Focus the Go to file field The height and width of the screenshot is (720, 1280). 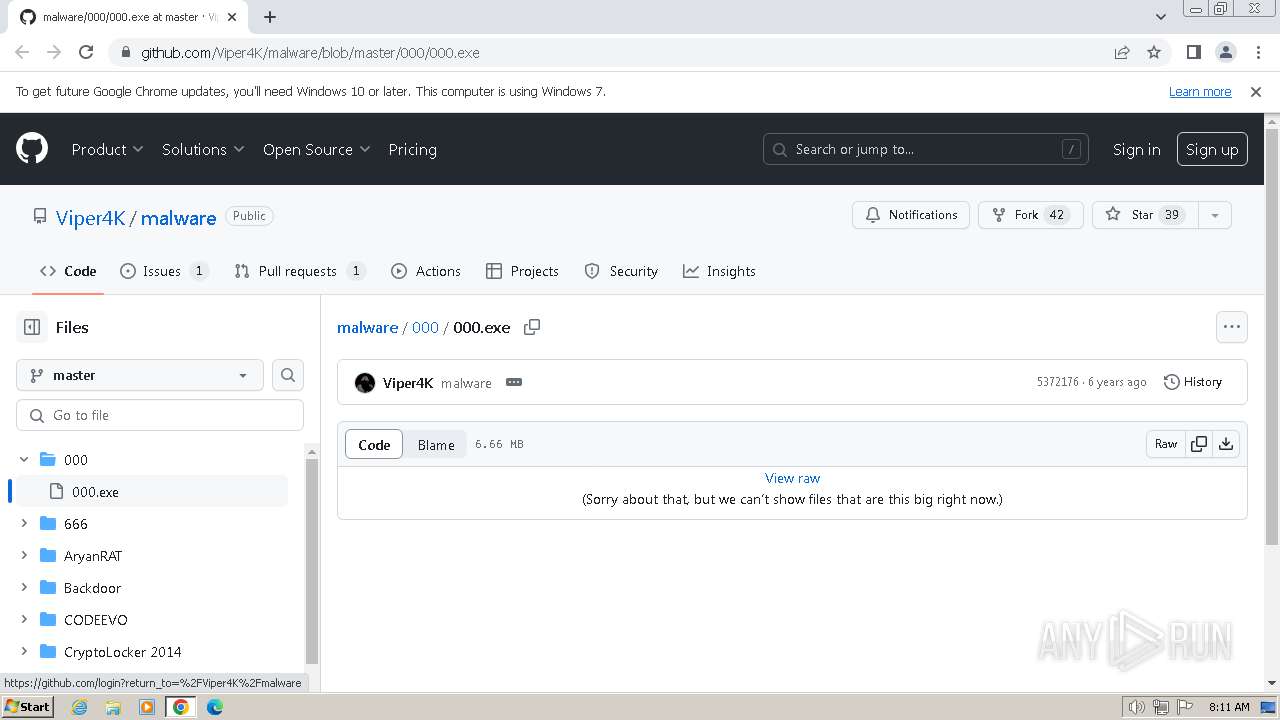click(x=160, y=415)
